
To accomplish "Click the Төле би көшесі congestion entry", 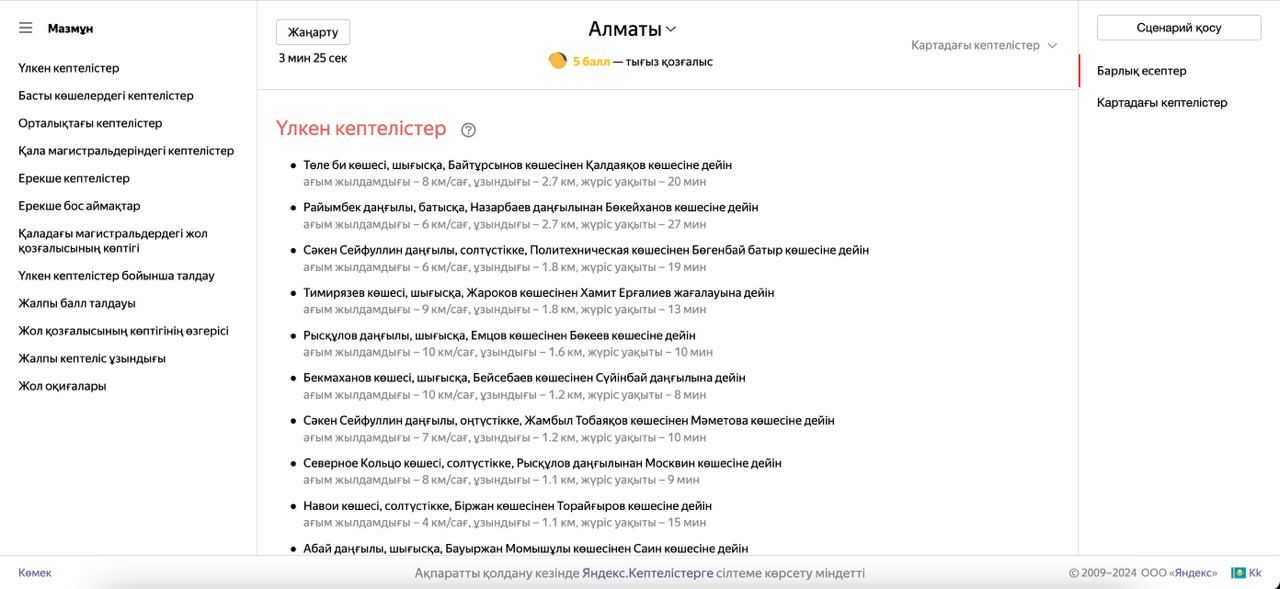I will [x=517, y=165].
